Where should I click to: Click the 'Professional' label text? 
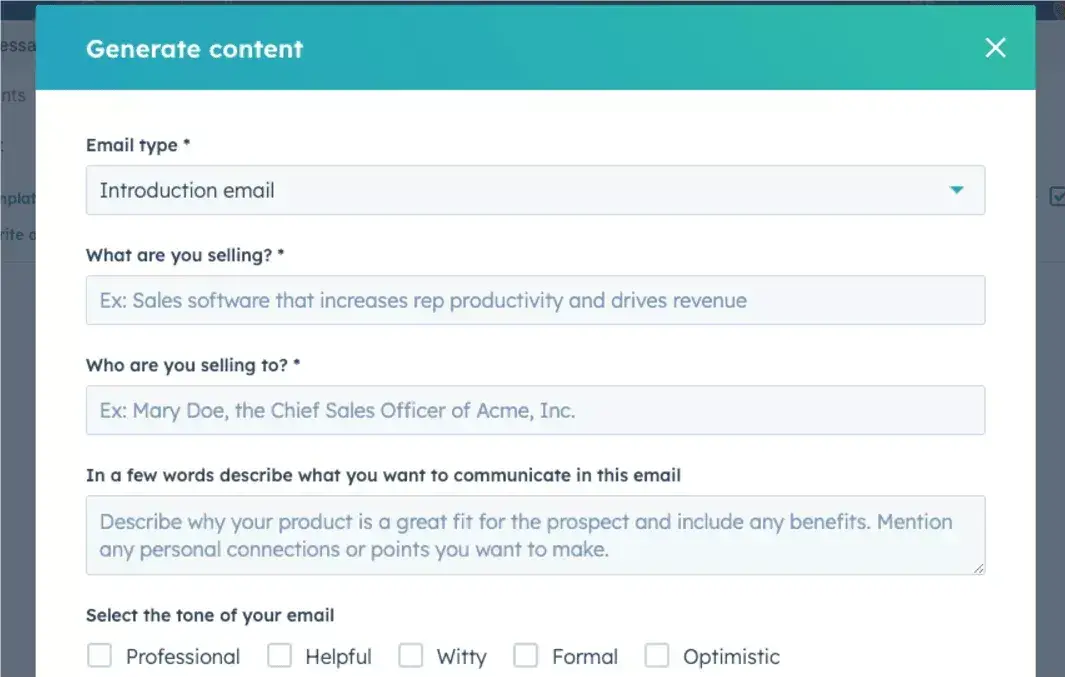point(182,655)
